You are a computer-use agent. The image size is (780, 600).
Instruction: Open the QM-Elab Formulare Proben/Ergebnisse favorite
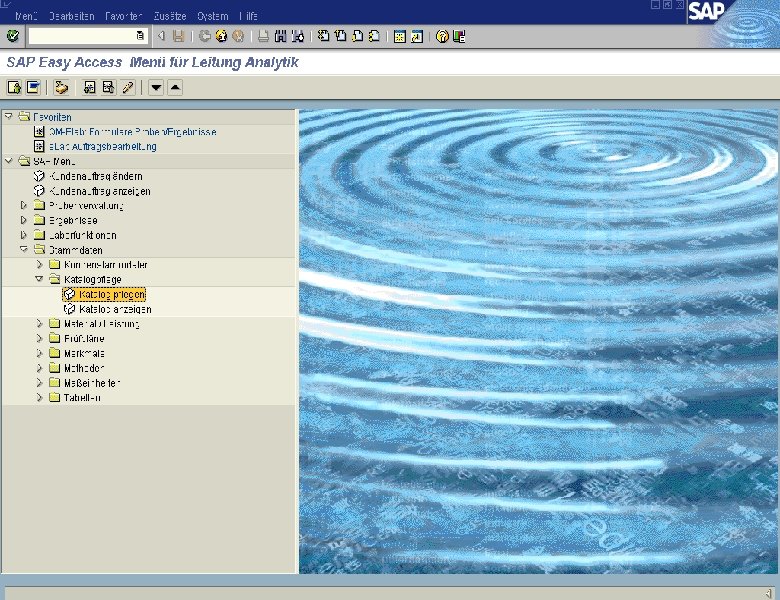[x=132, y=132]
